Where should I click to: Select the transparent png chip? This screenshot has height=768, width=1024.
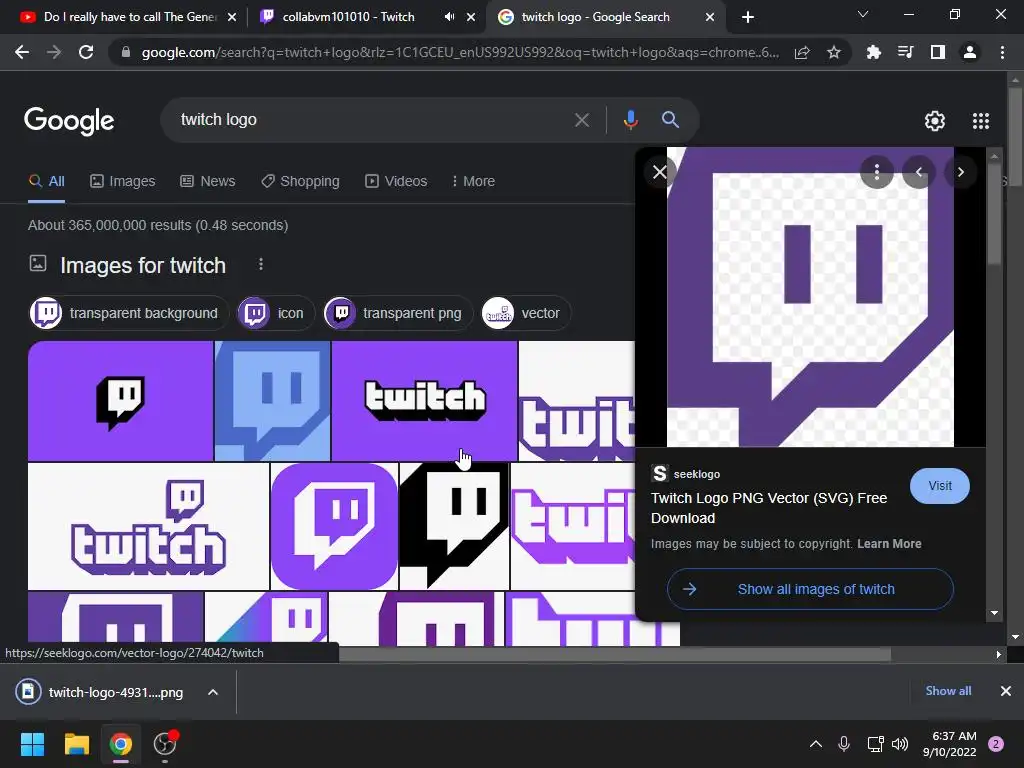click(x=397, y=313)
